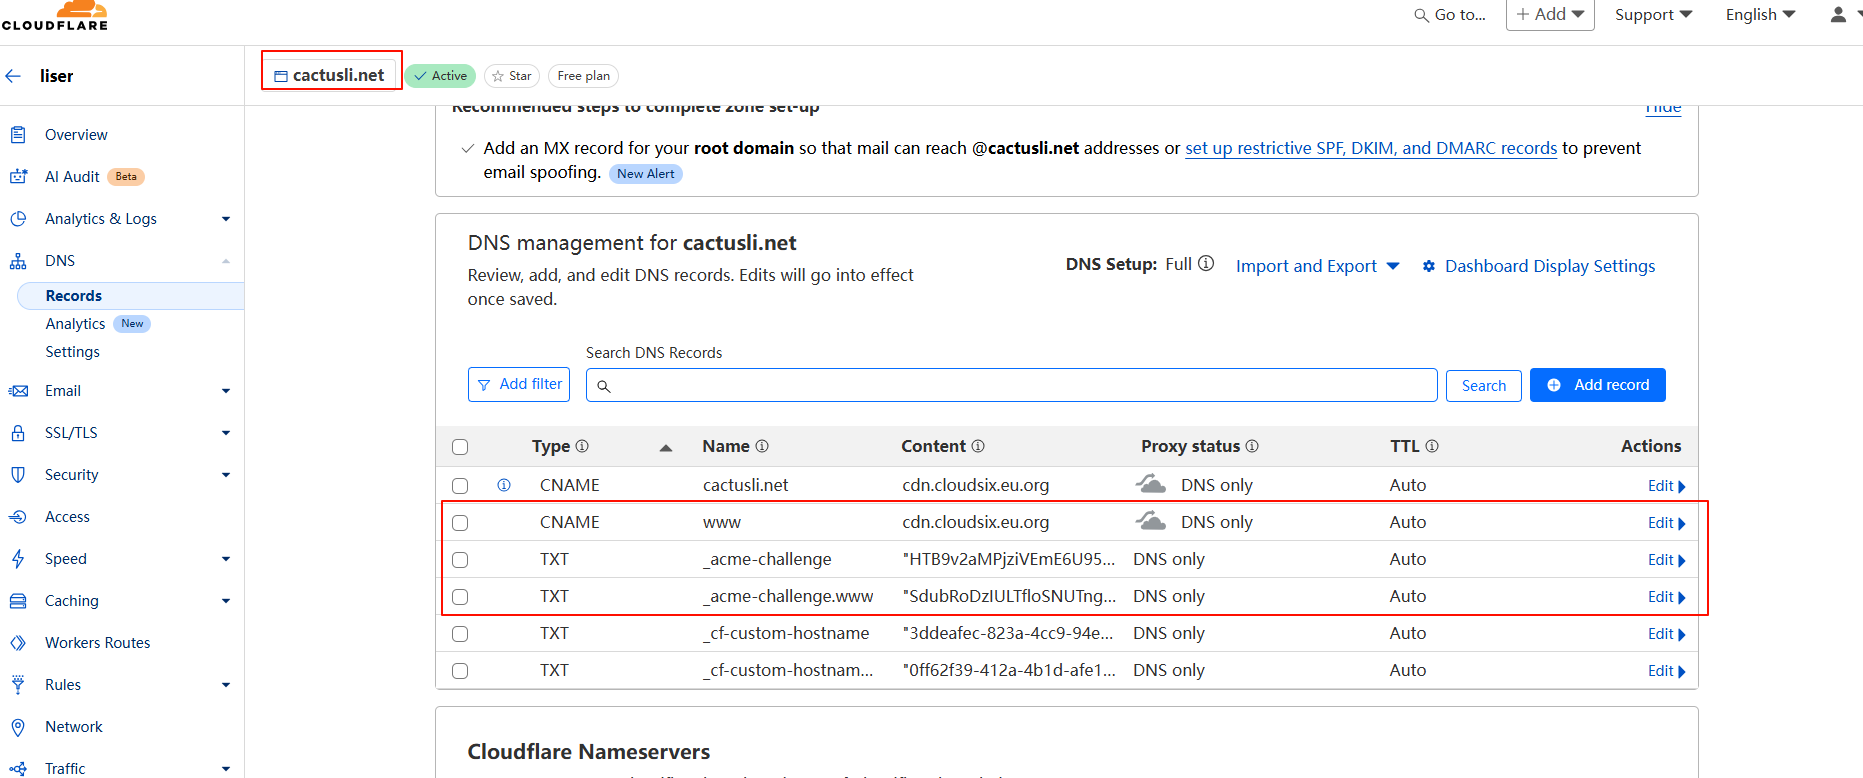This screenshot has width=1863, height=778.
Task: Click the back arrow beside liser
Action: (13, 76)
